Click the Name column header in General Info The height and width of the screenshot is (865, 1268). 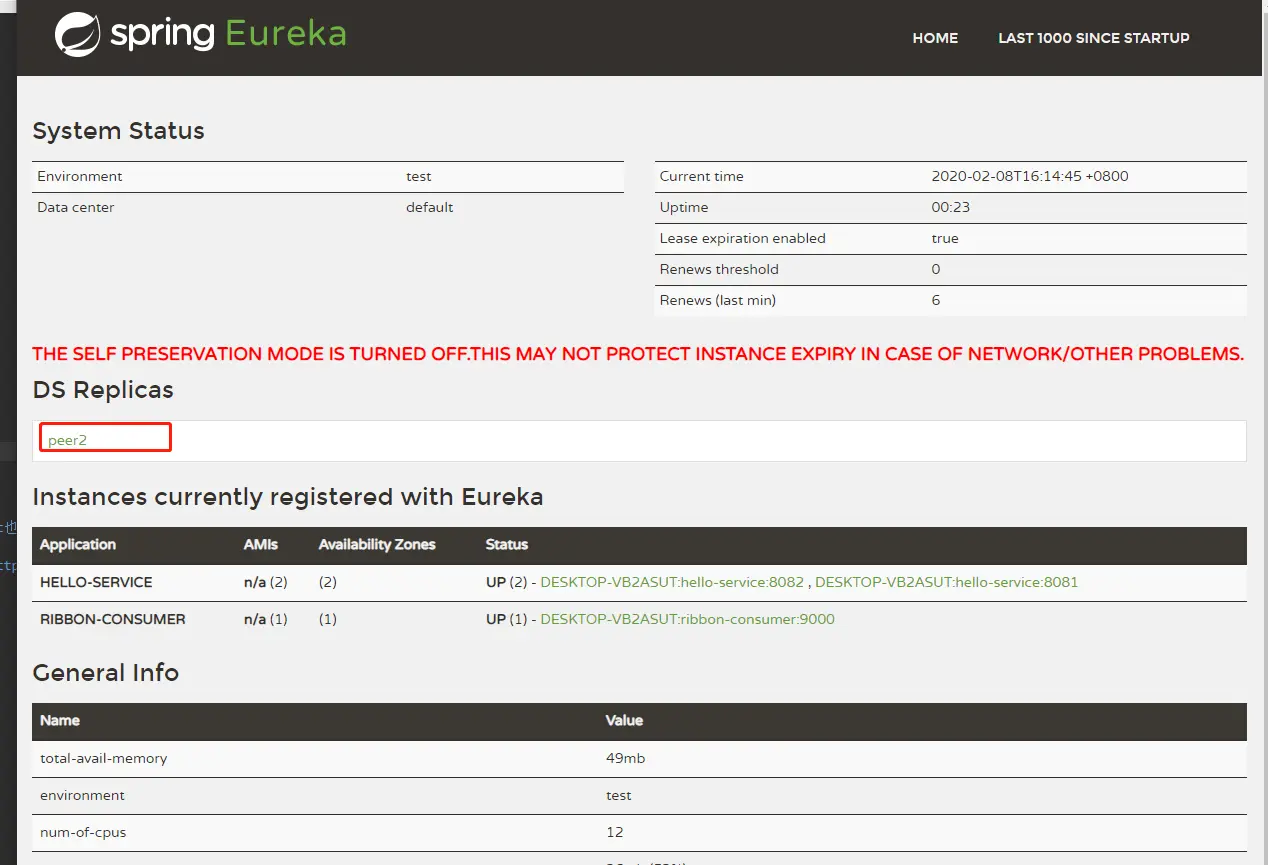(x=60, y=720)
